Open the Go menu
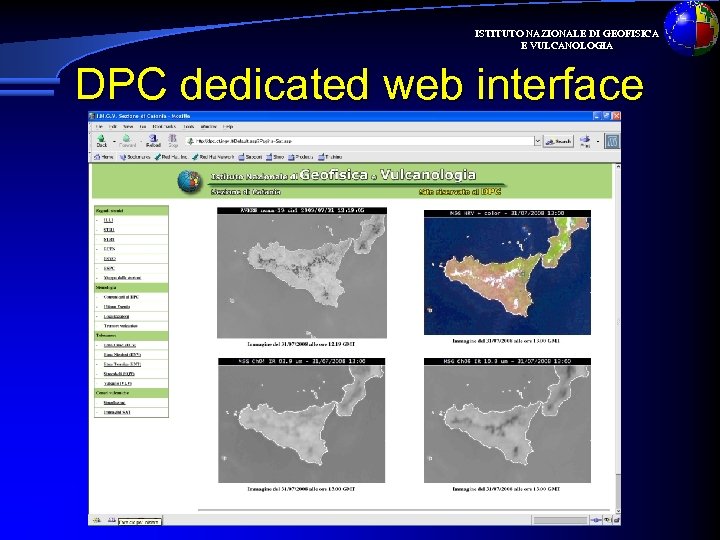720x540 pixels. [143, 126]
